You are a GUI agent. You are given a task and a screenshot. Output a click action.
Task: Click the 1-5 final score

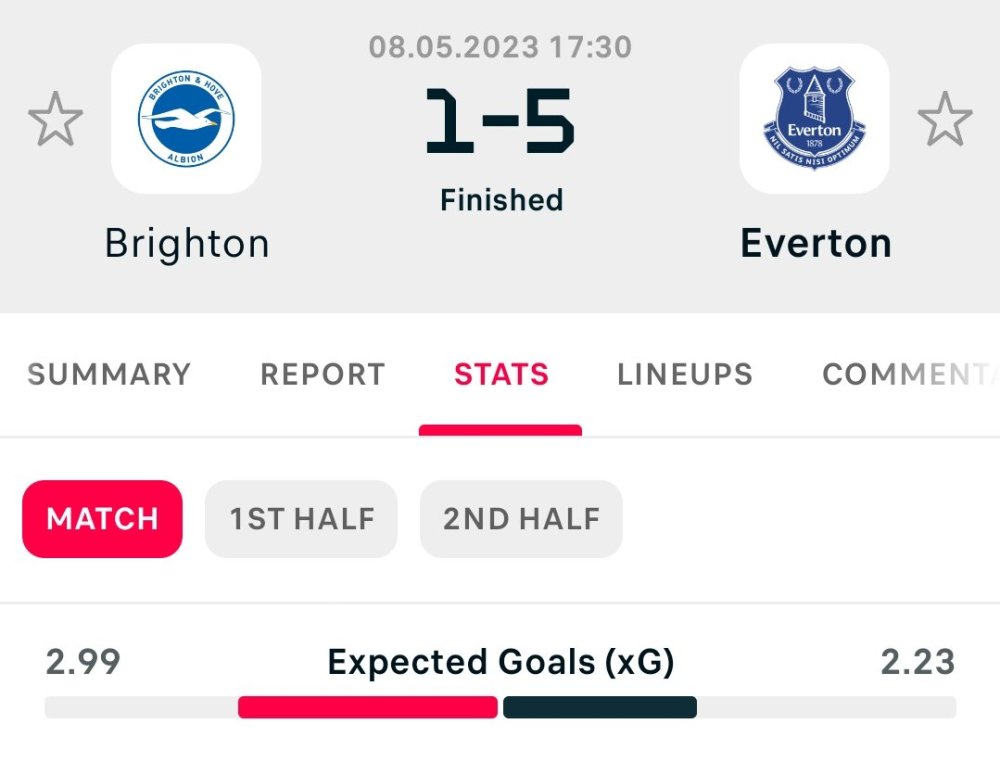pos(500,121)
